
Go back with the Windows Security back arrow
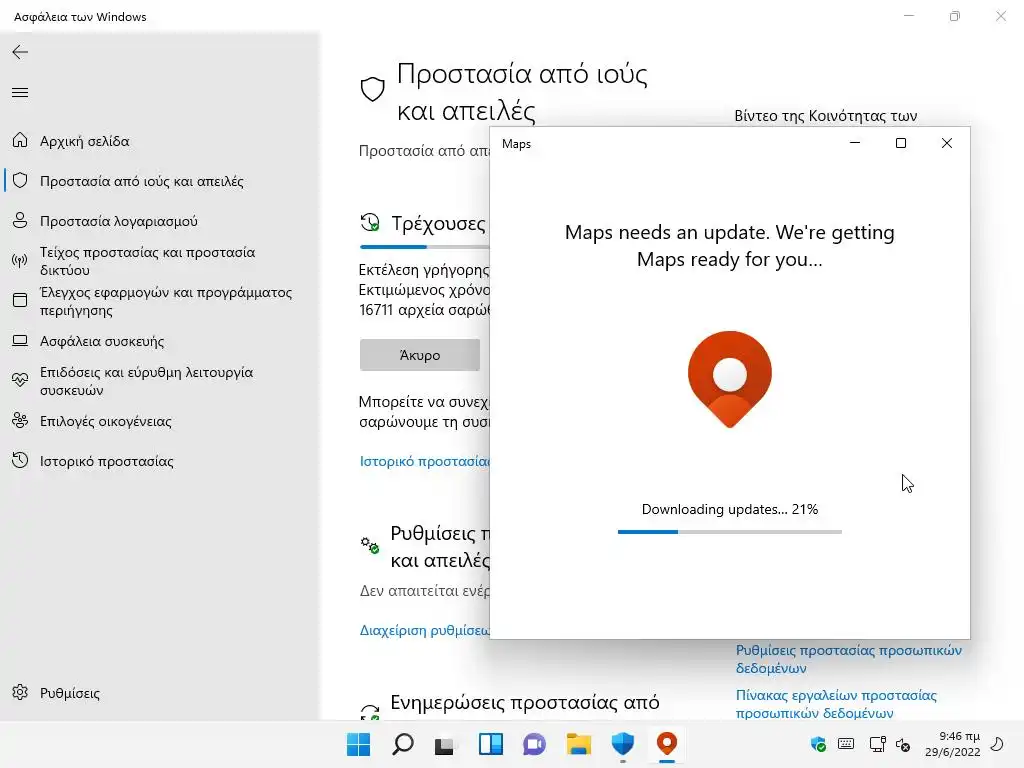[x=20, y=52]
